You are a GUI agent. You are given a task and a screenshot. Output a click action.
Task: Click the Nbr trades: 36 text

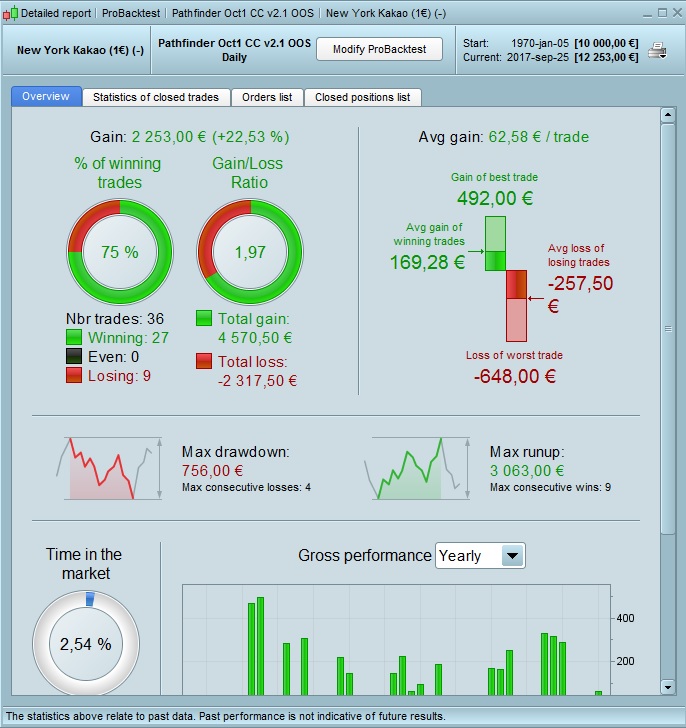(115, 318)
